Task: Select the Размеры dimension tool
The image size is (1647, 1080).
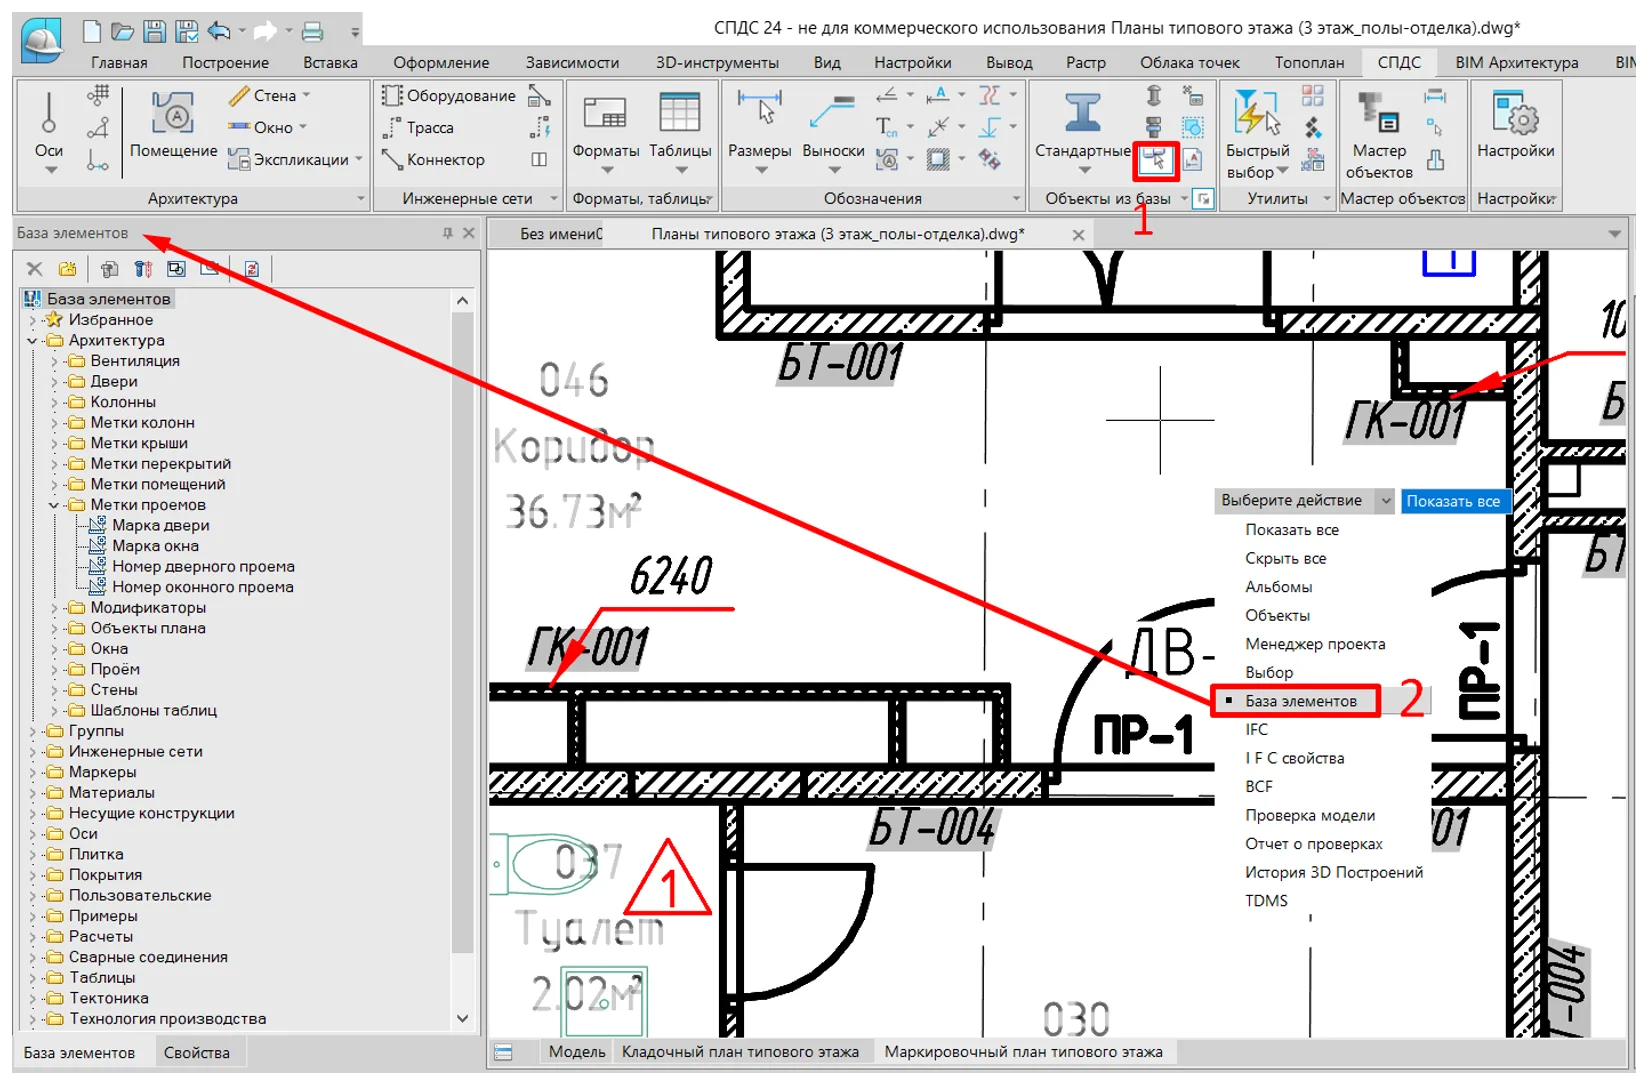Action: [x=759, y=114]
